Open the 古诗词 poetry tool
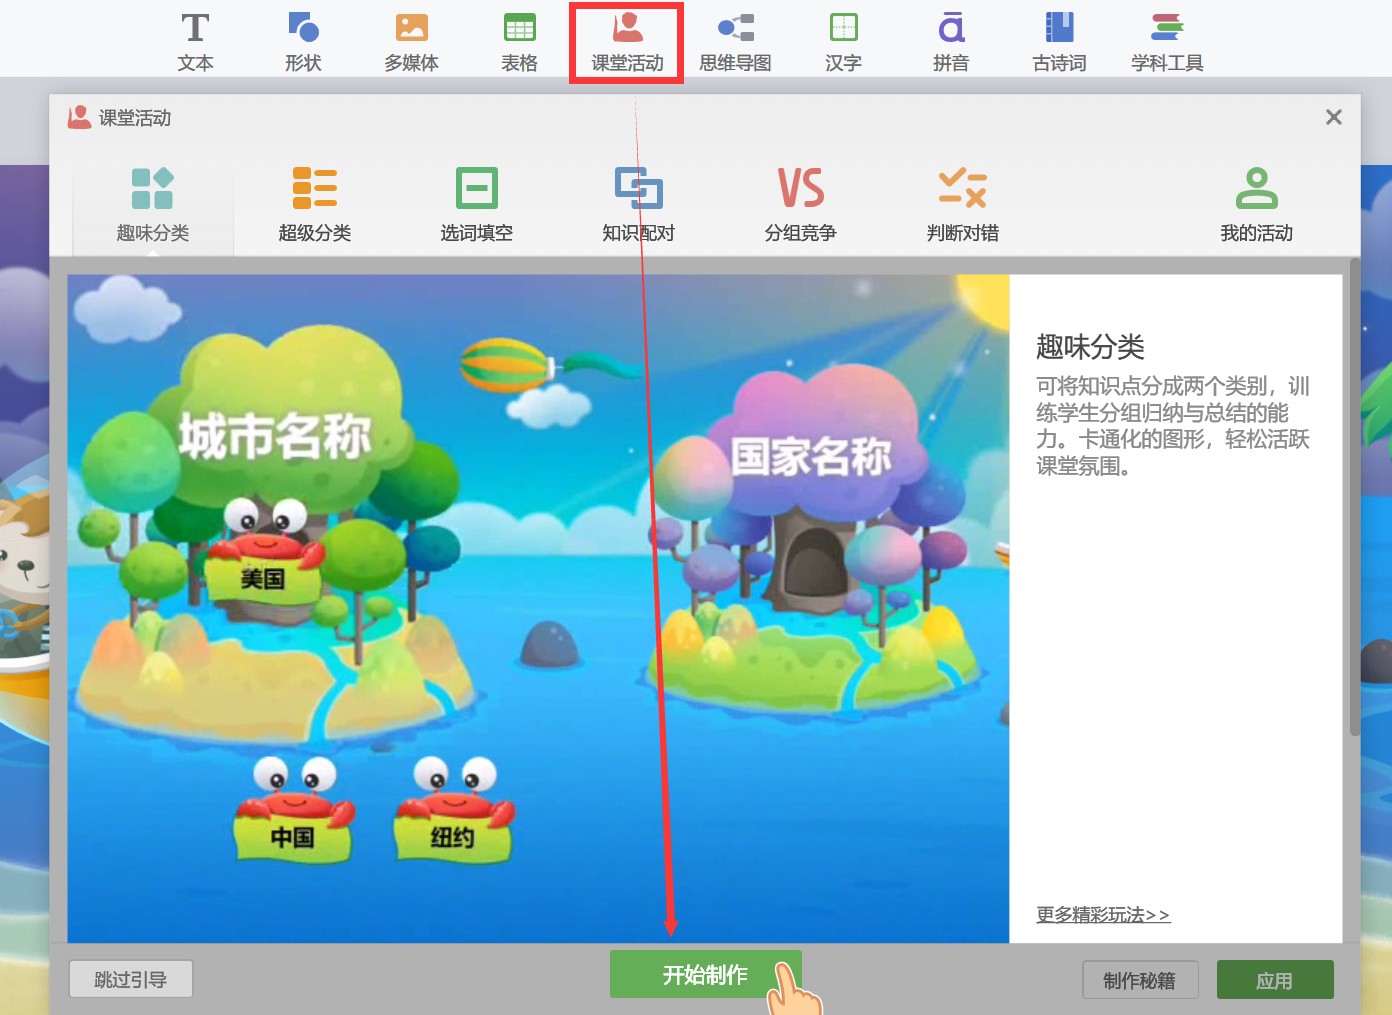The width and height of the screenshot is (1392, 1015). coord(1059,41)
